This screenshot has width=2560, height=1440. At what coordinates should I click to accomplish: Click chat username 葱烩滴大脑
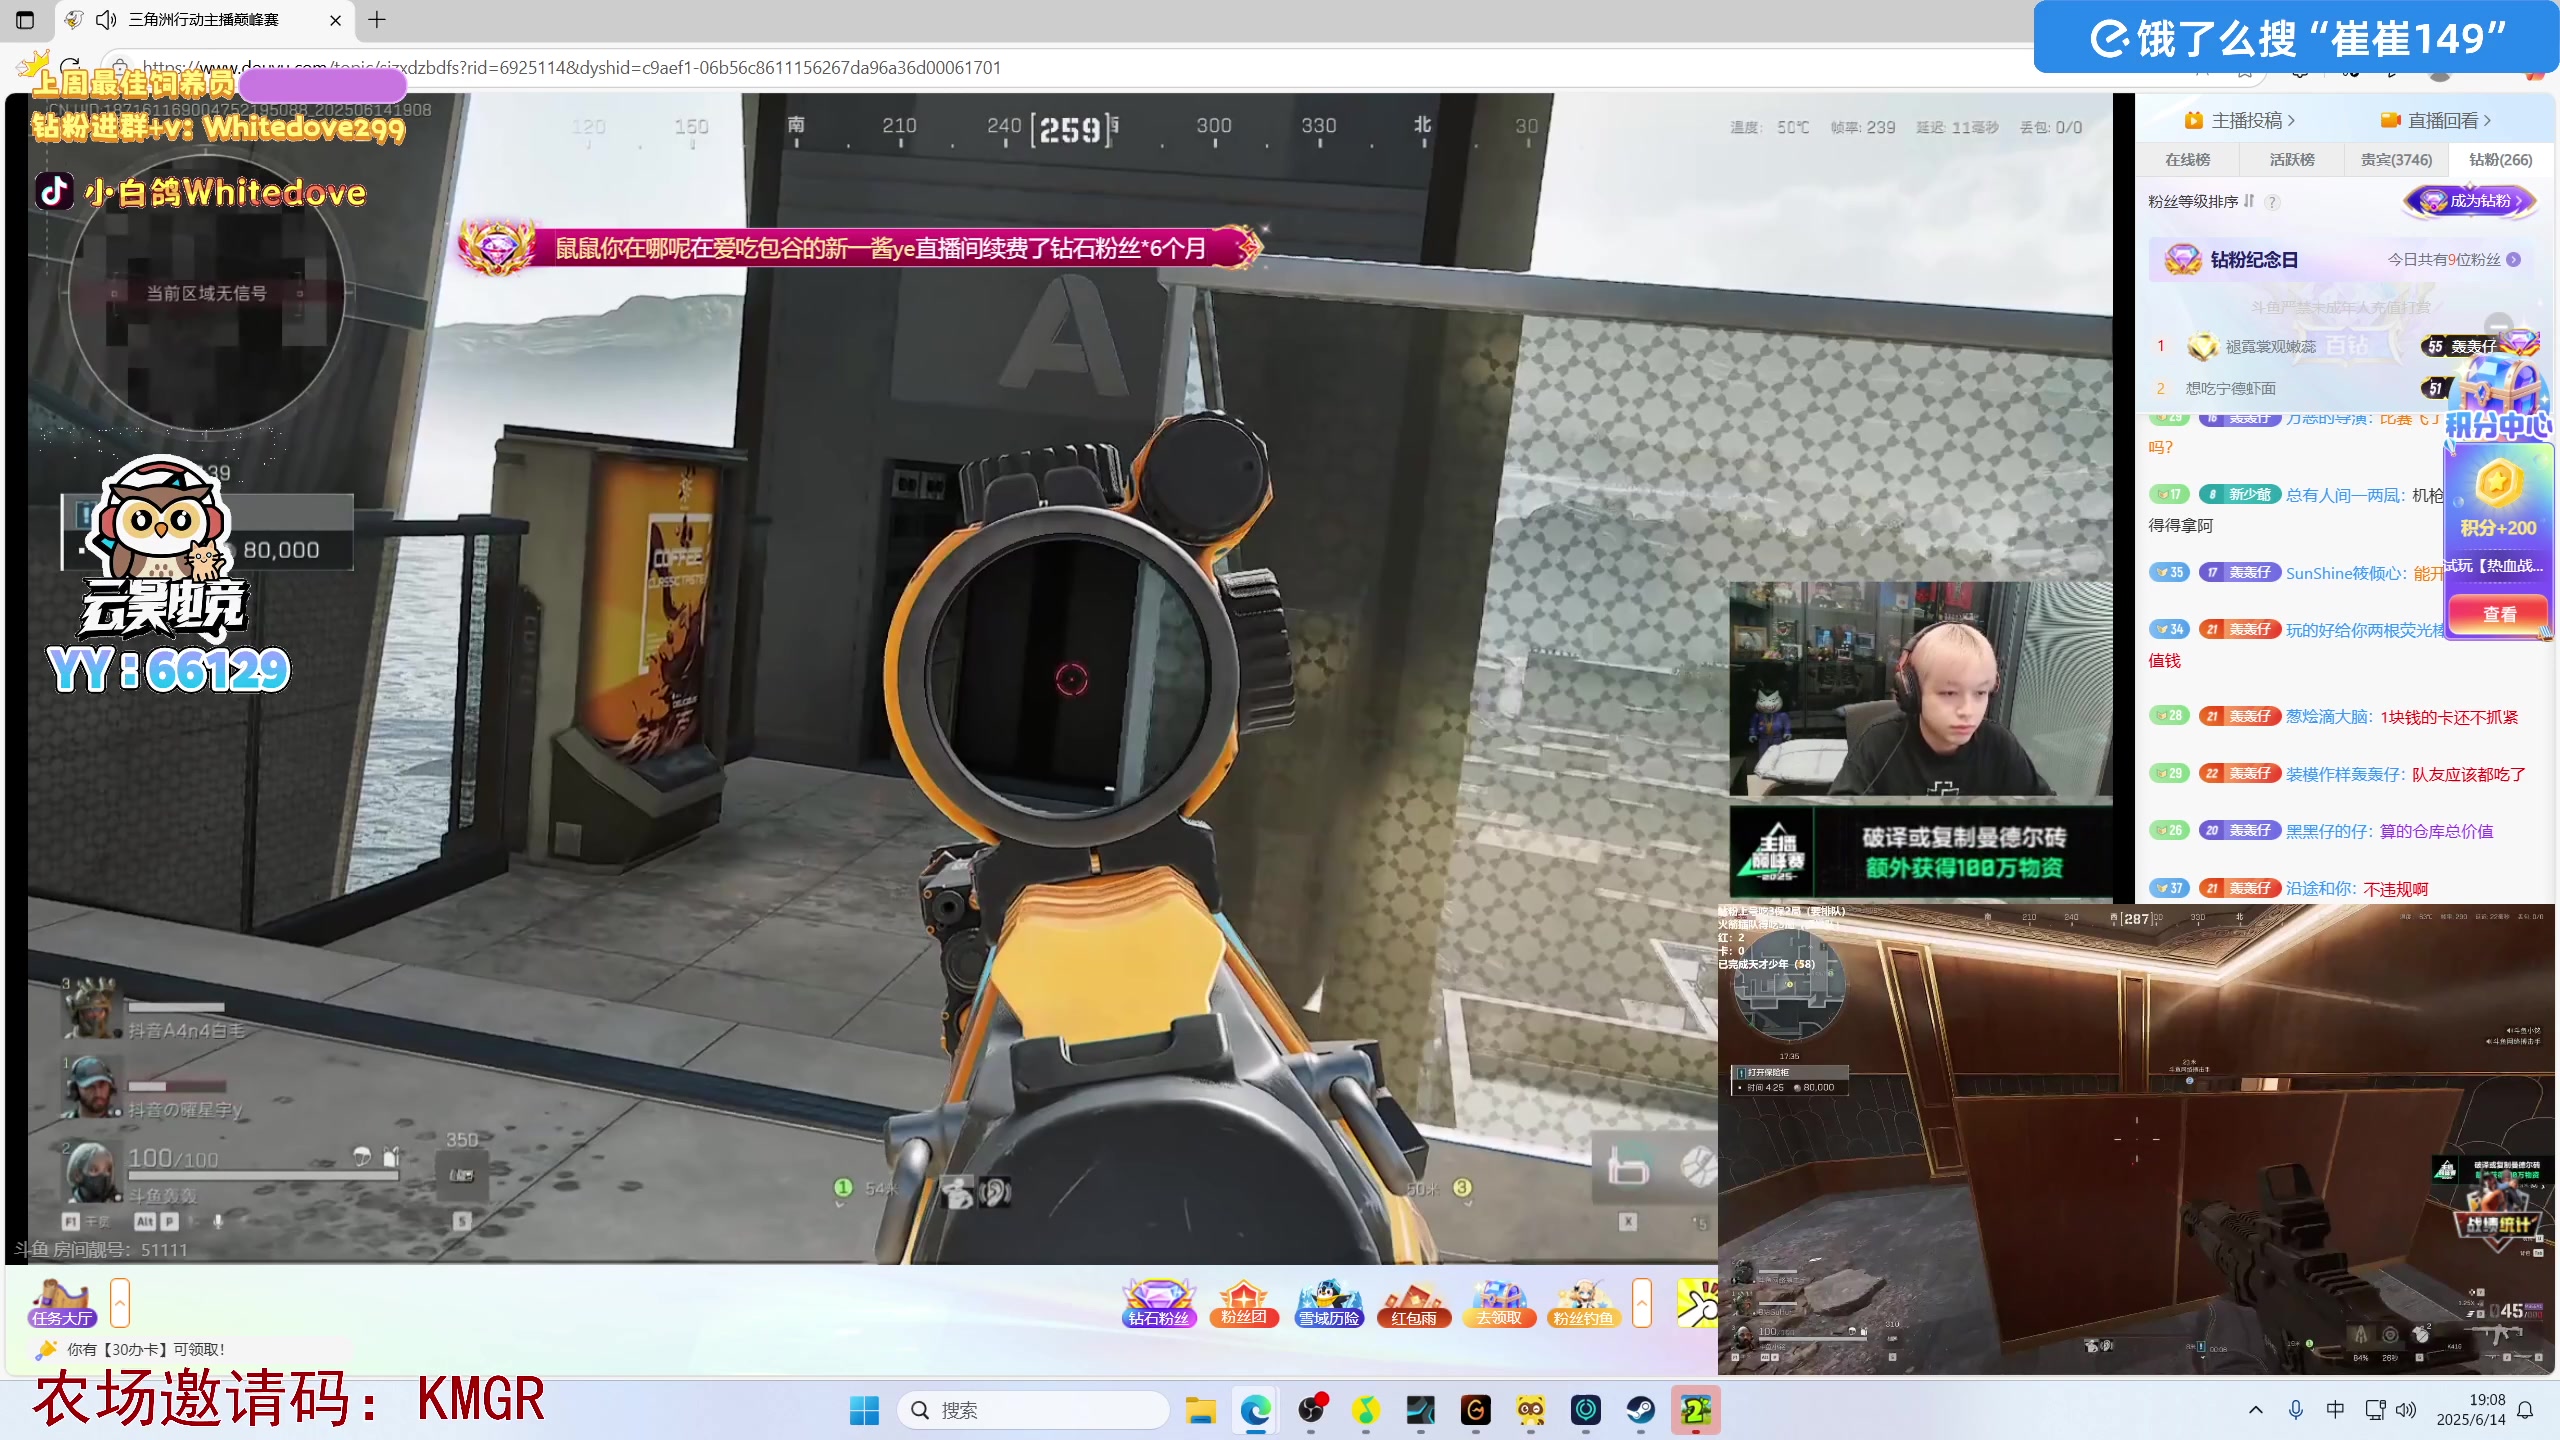2329,716
